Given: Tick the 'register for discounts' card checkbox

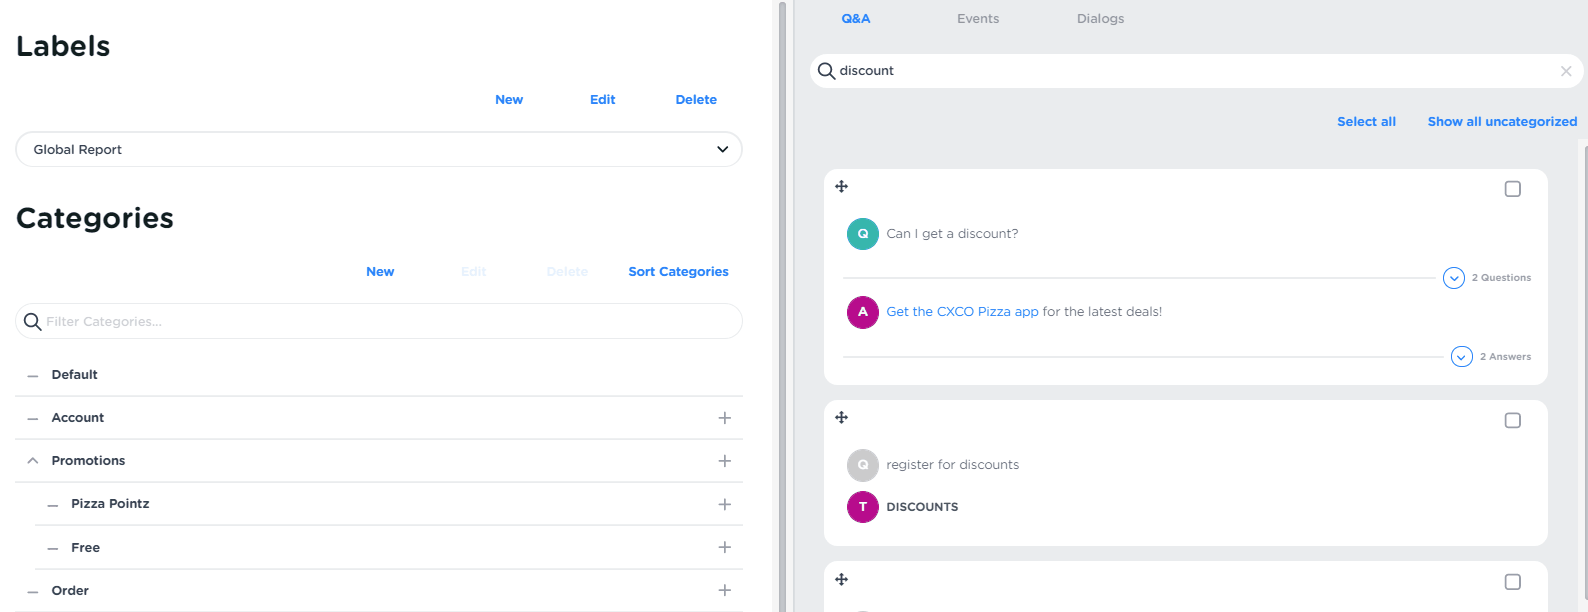Looking at the screenshot, I should (1512, 420).
